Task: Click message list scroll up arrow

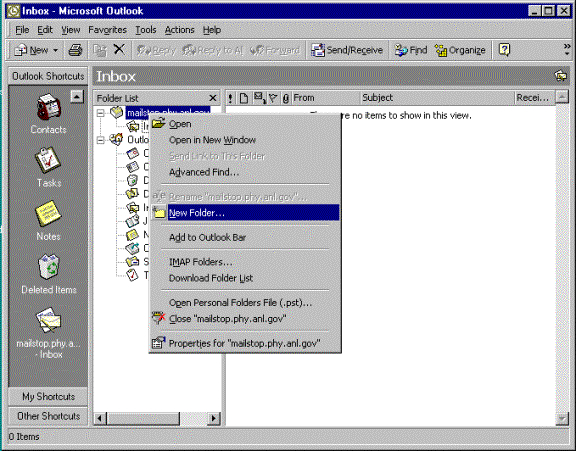Action: tap(562, 97)
